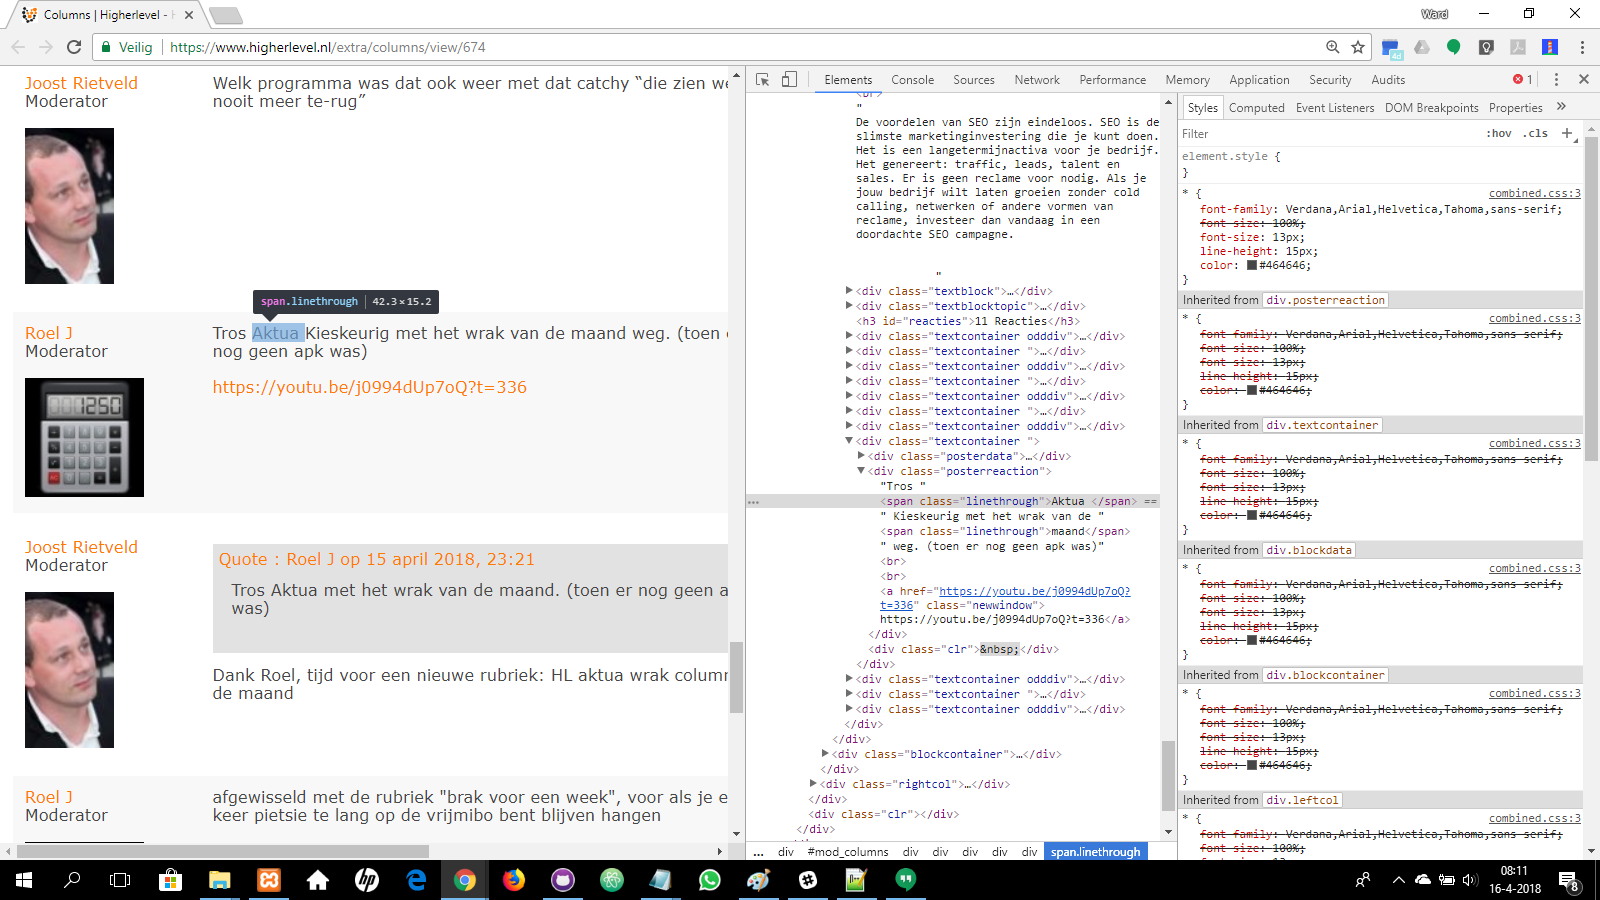
Task: Open the youtu.be link in Roel J's post
Action: pyautogui.click(x=369, y=387)
